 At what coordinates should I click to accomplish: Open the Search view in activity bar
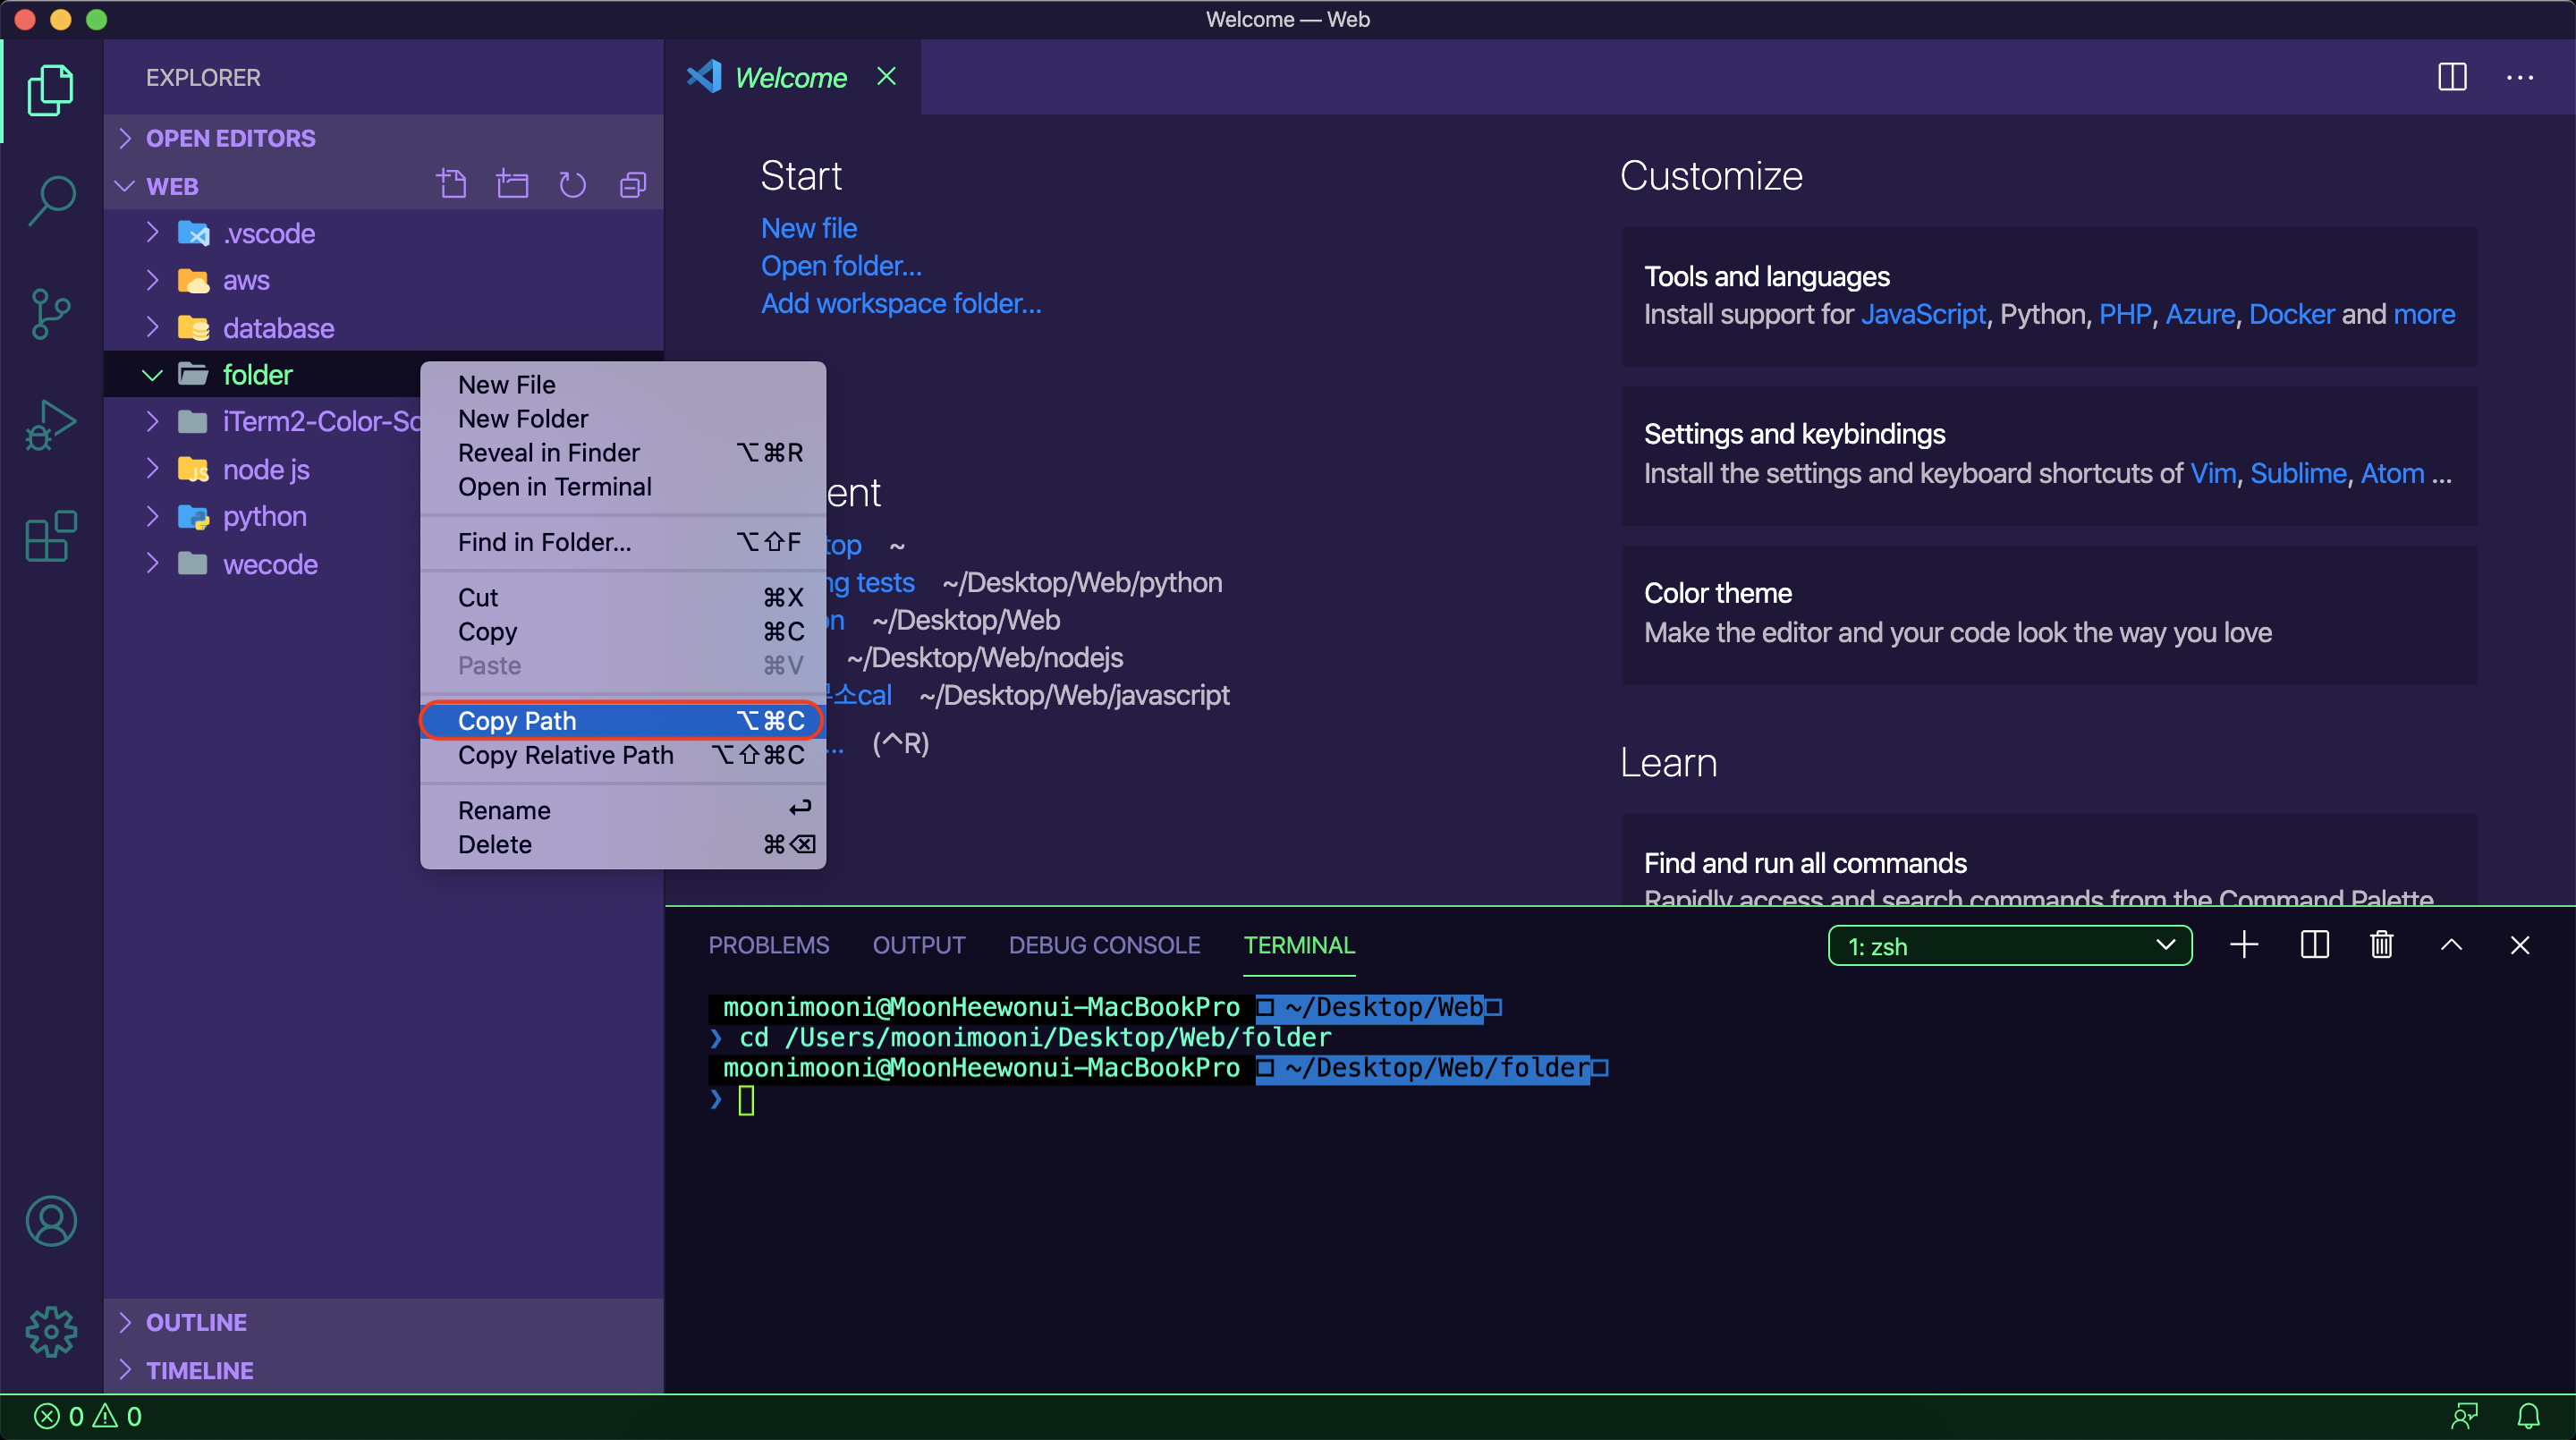pos(51,201)
